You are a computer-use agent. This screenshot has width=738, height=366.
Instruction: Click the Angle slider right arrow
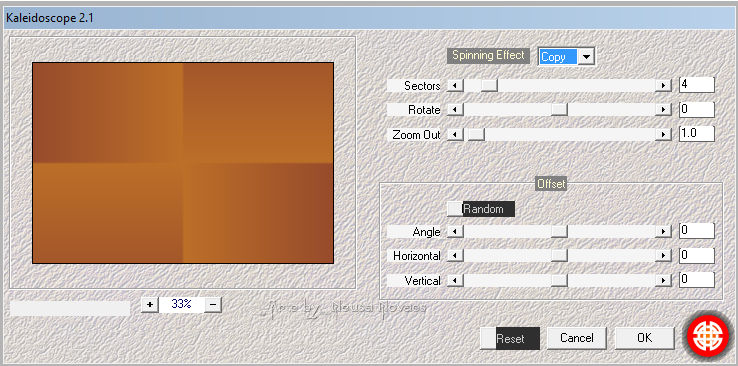pyautogui.click(x=663, y=231)
